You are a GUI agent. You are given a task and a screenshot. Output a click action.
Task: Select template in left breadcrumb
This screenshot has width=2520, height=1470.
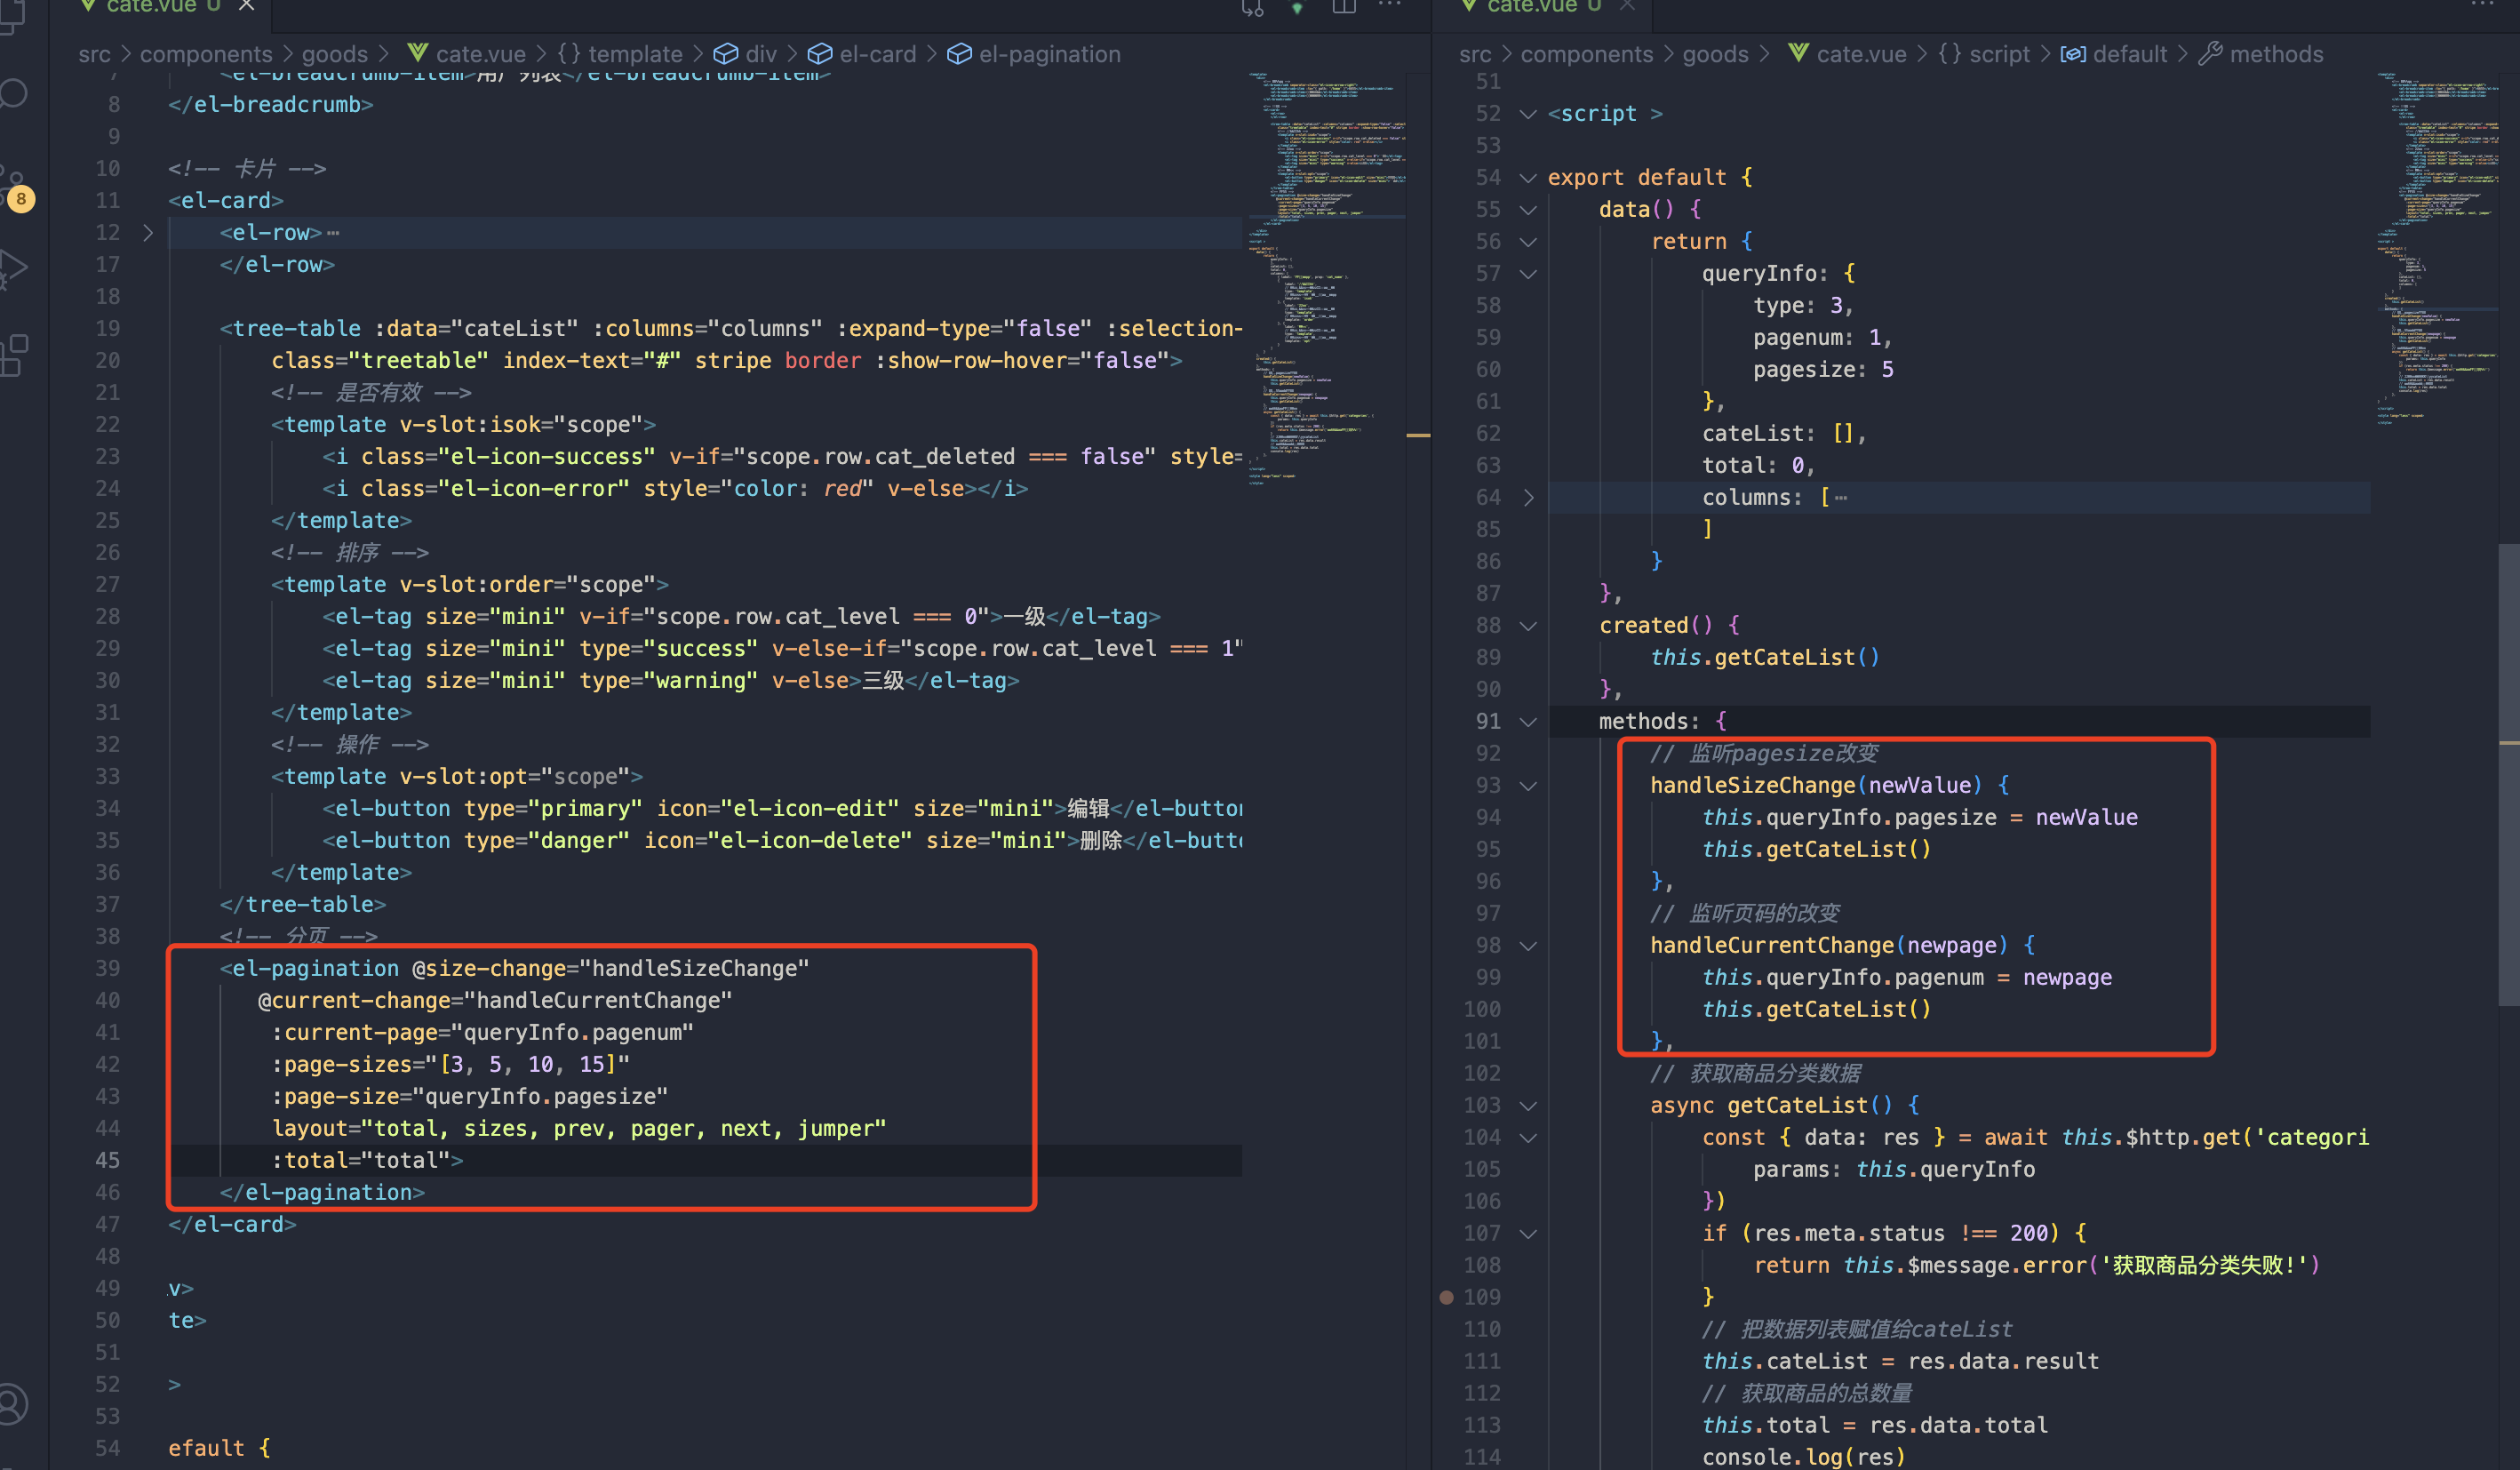[x=635, y=54]
